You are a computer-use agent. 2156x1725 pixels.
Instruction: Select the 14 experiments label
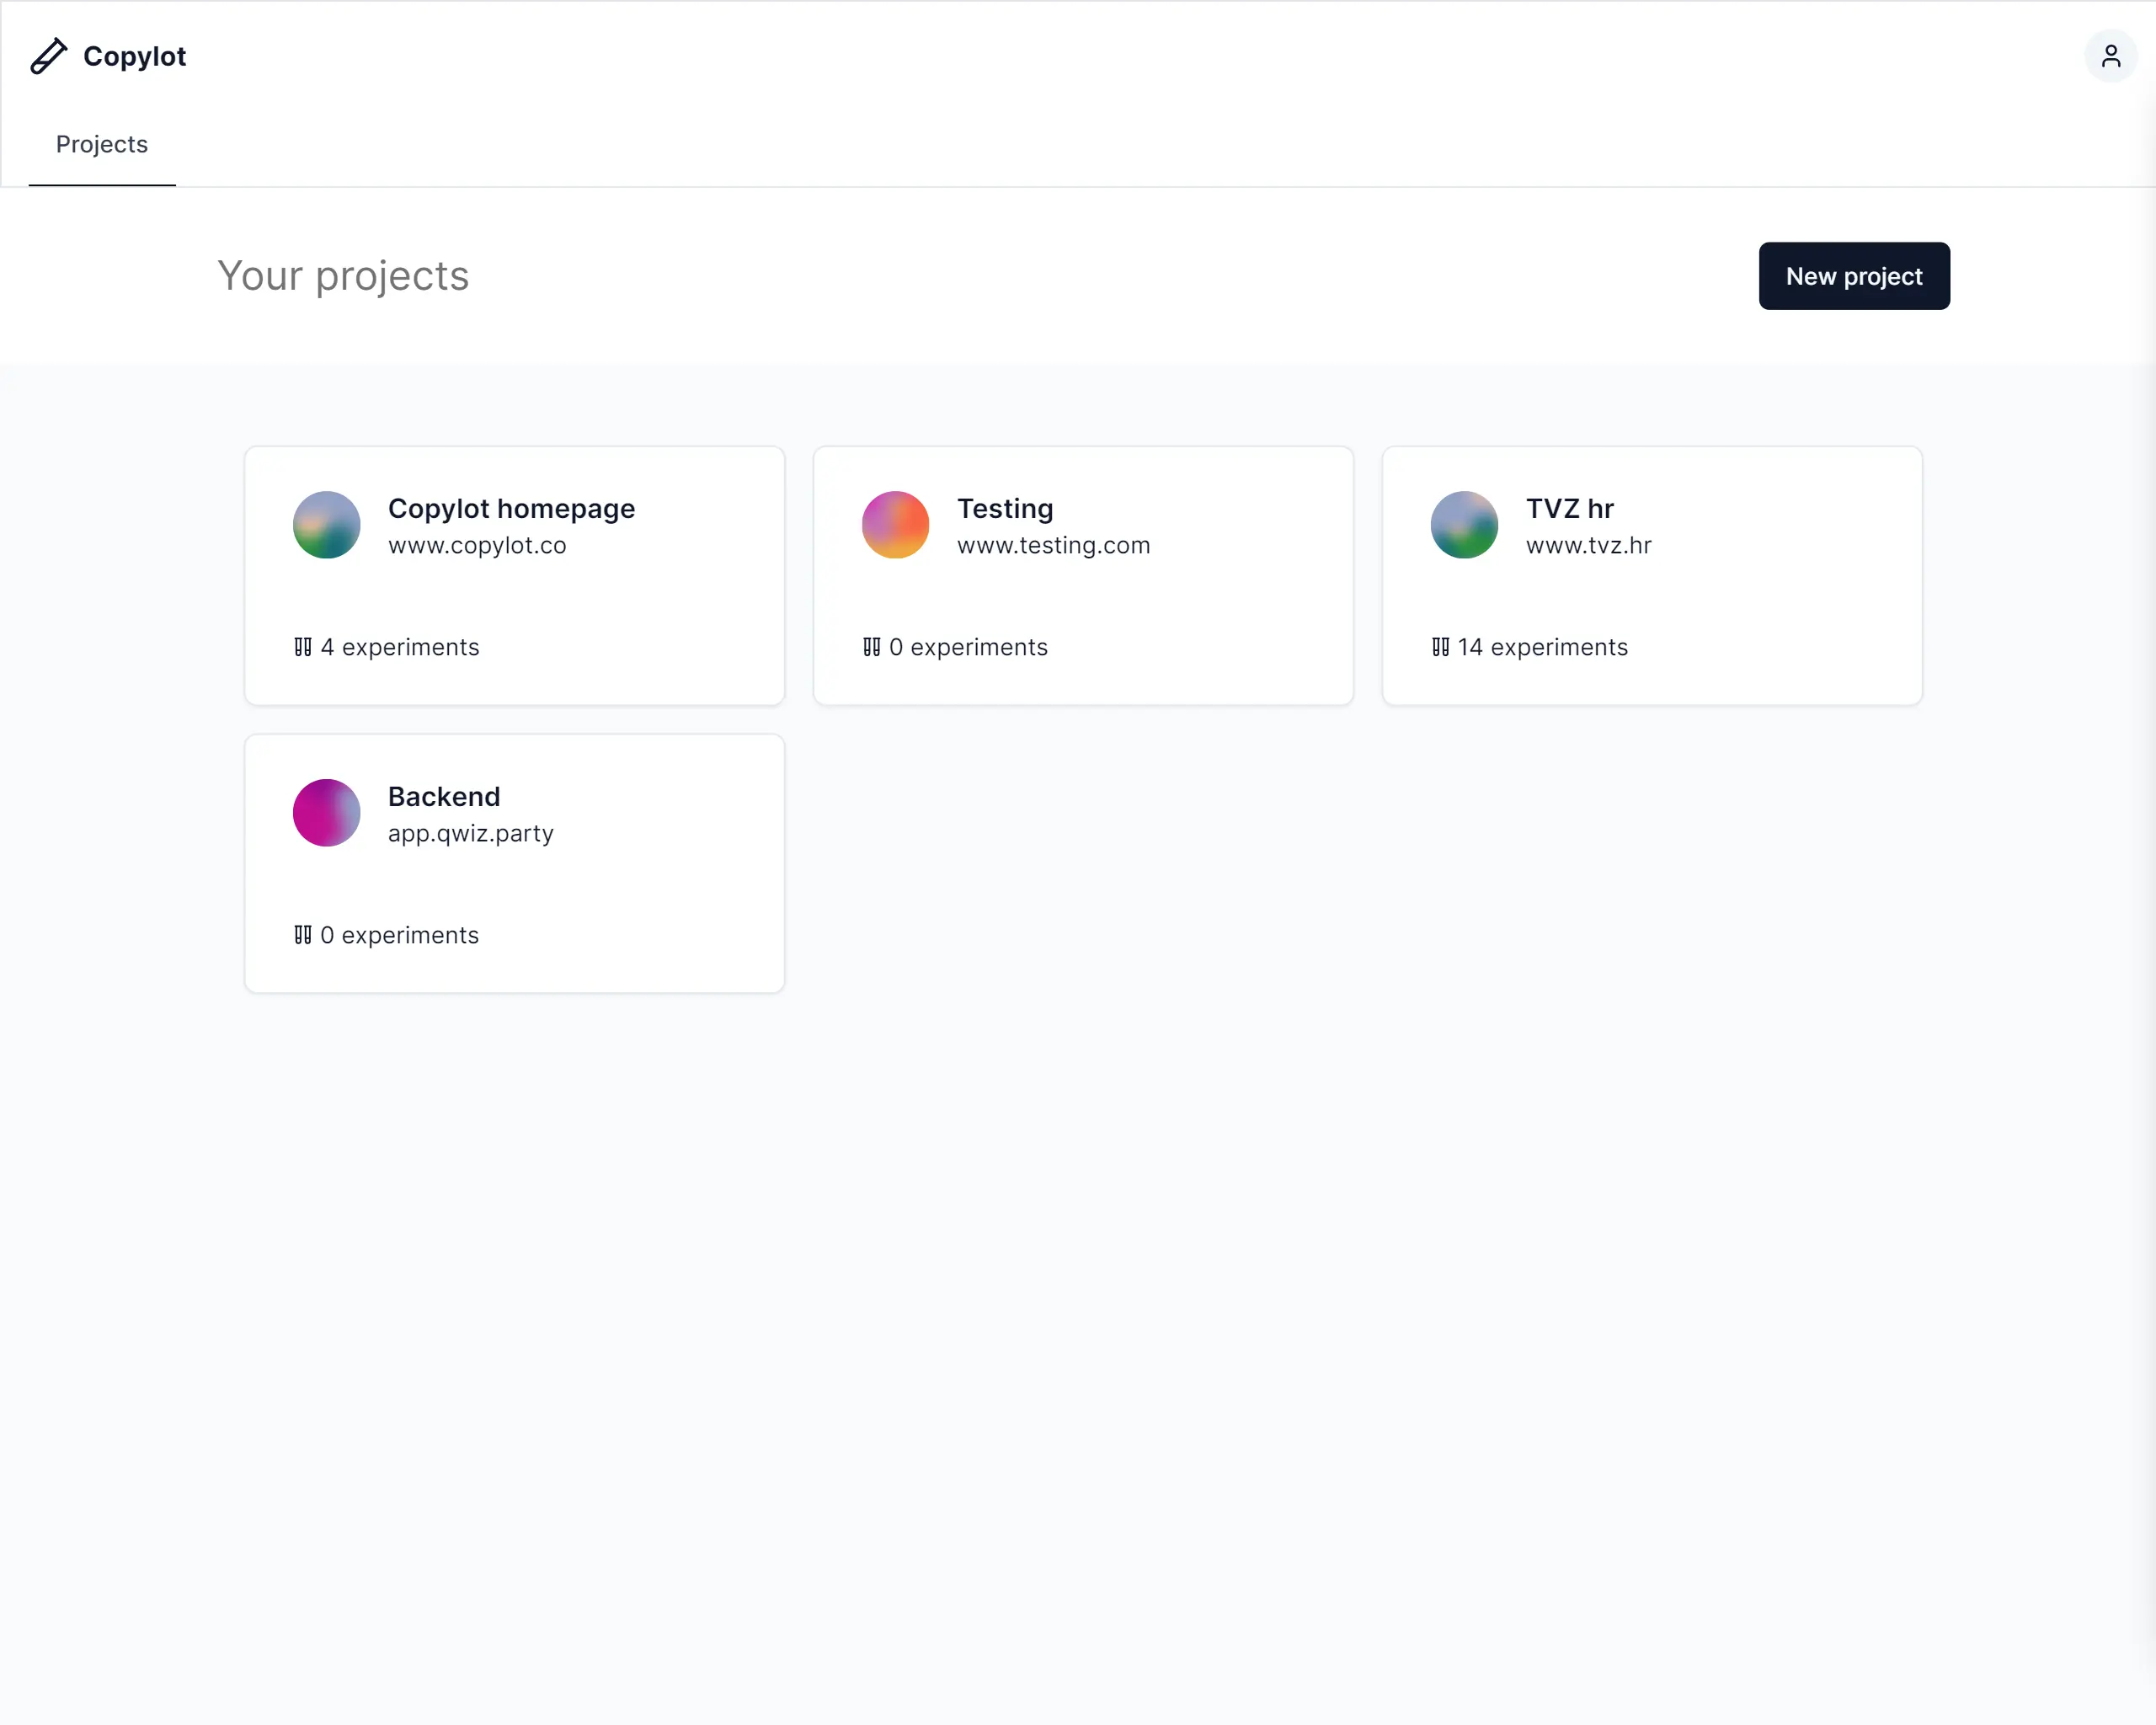(x=1542, y=647)
